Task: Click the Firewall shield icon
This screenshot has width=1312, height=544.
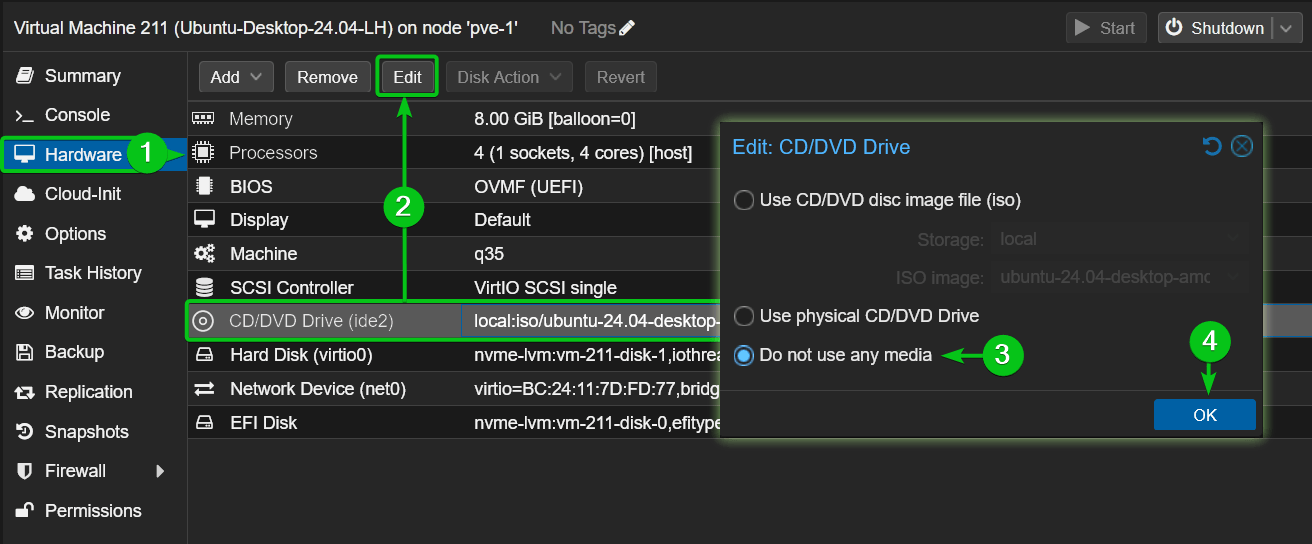Action: (25, 471)
